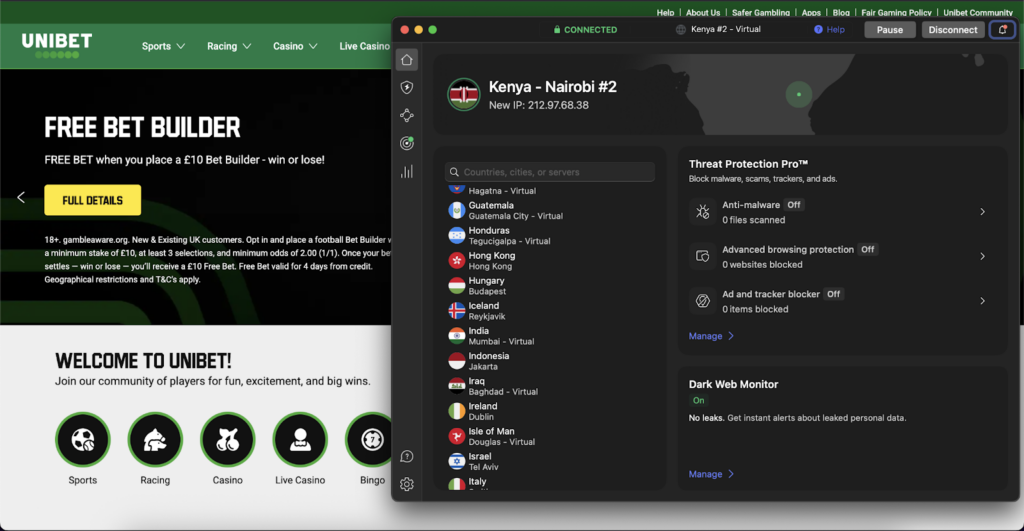The height and width of the screenshot is (531, 1024).
Task: Open Racing dropdown in Unibet nav
Action: click(229, 46)
